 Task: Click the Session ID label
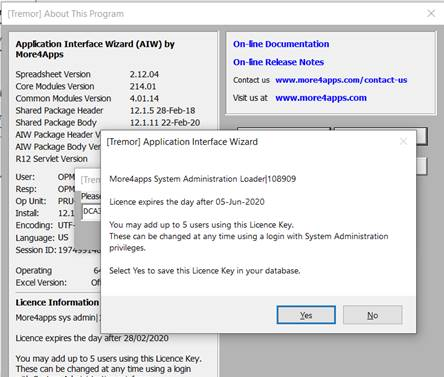pyautogui.click(x=36, y=250)
